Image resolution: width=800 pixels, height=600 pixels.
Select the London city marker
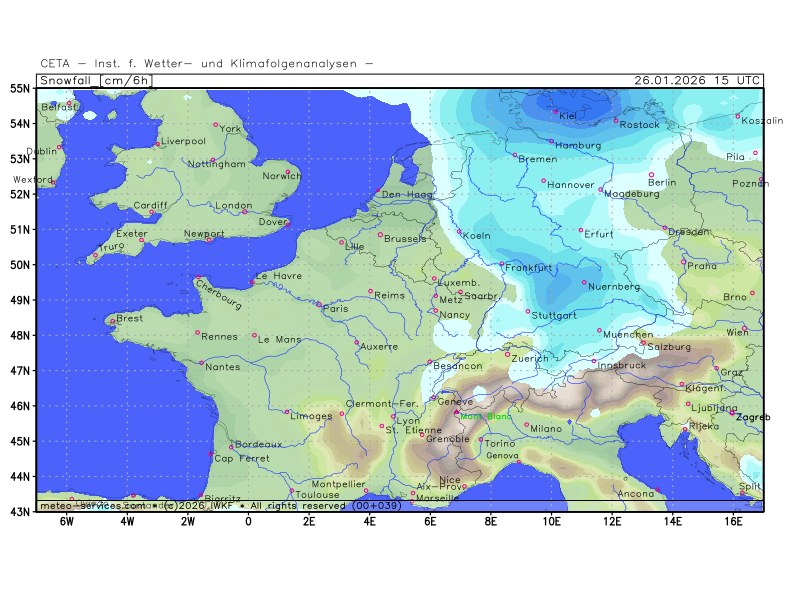244,211
